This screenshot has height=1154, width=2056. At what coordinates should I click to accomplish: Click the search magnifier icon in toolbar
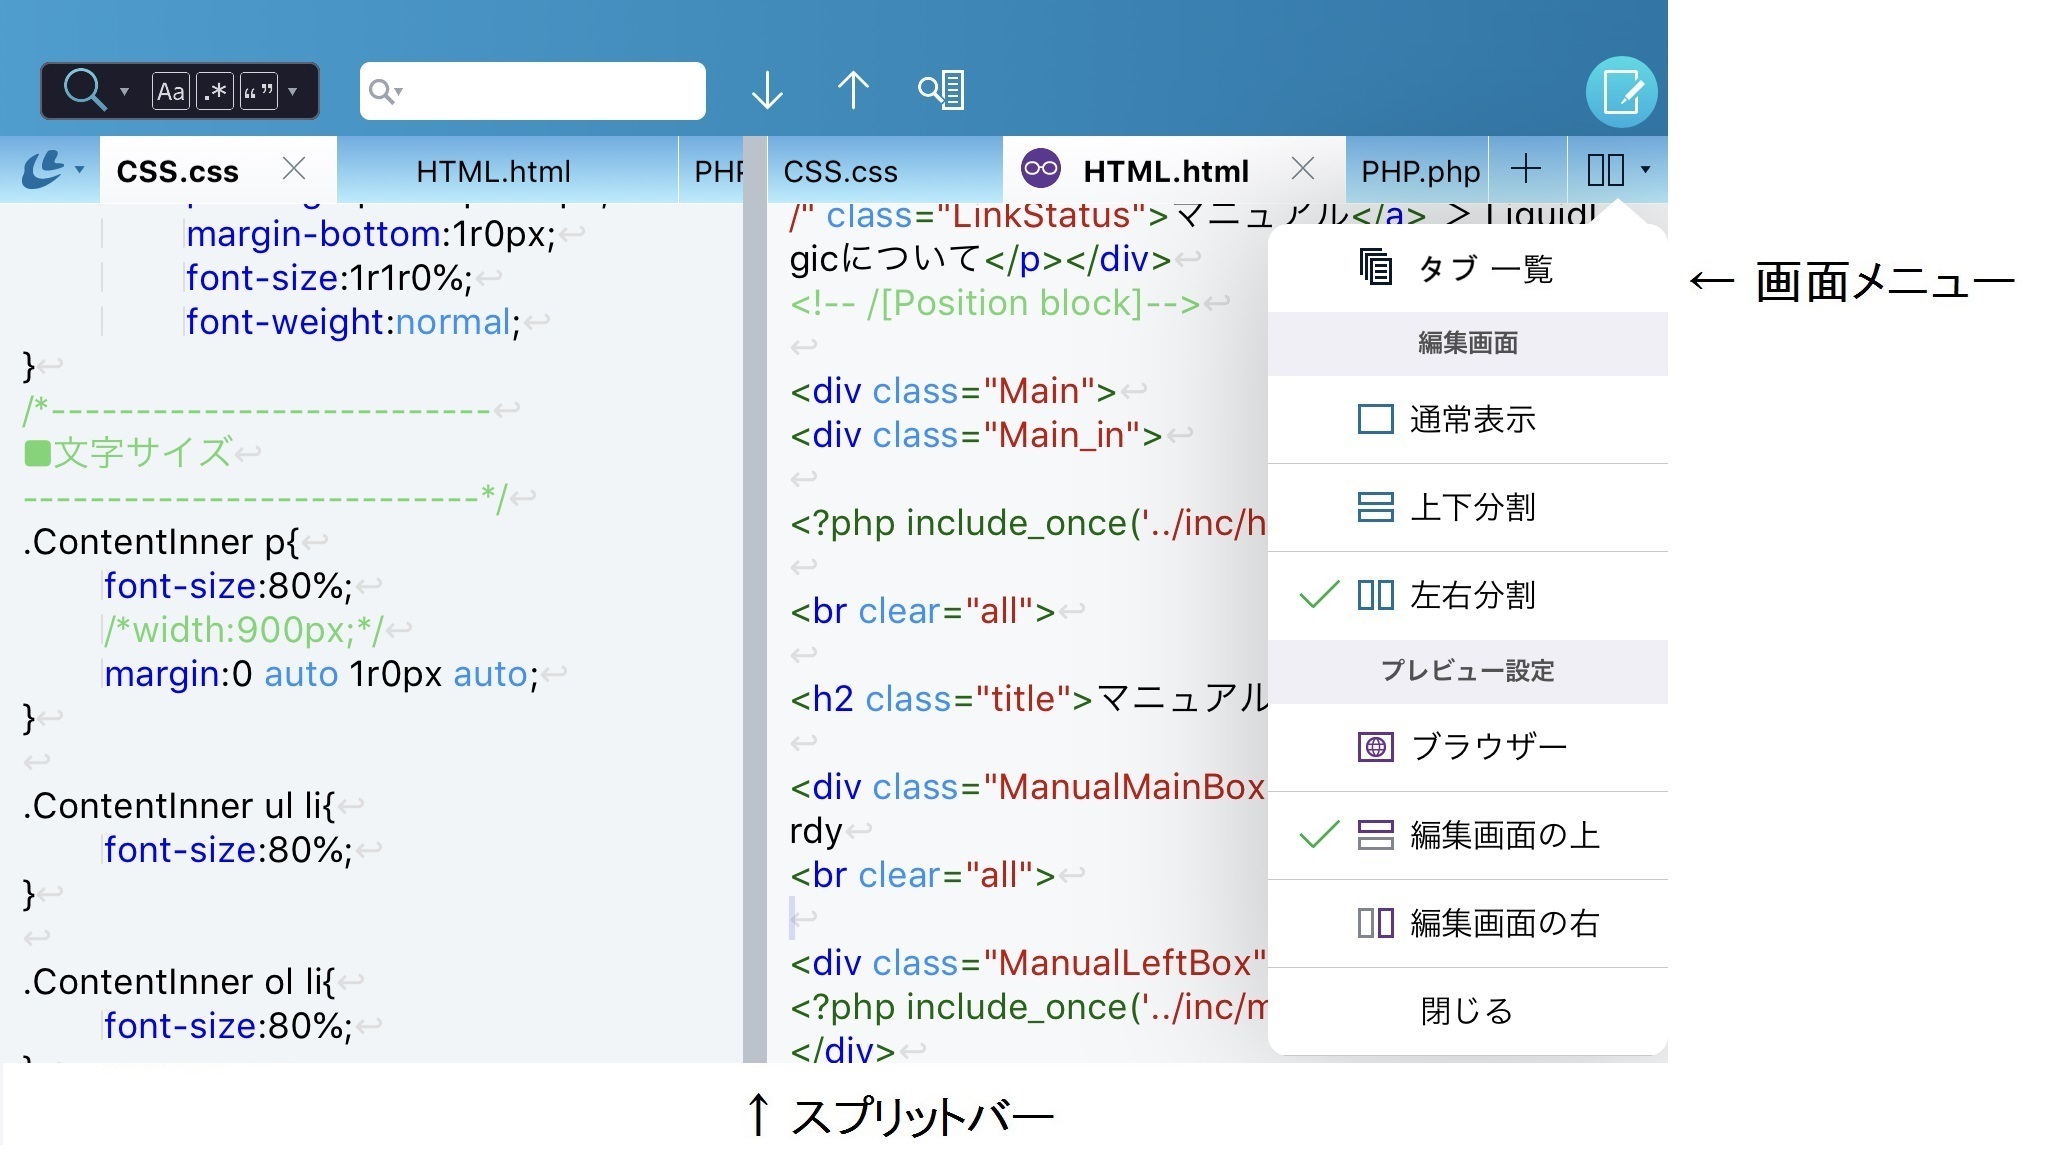84,90
